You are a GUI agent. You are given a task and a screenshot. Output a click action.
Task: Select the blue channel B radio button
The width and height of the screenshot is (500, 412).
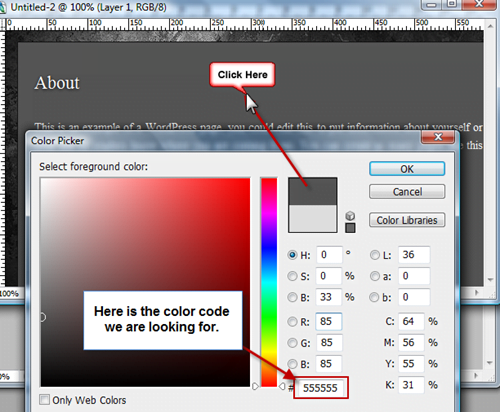(292, 364)
